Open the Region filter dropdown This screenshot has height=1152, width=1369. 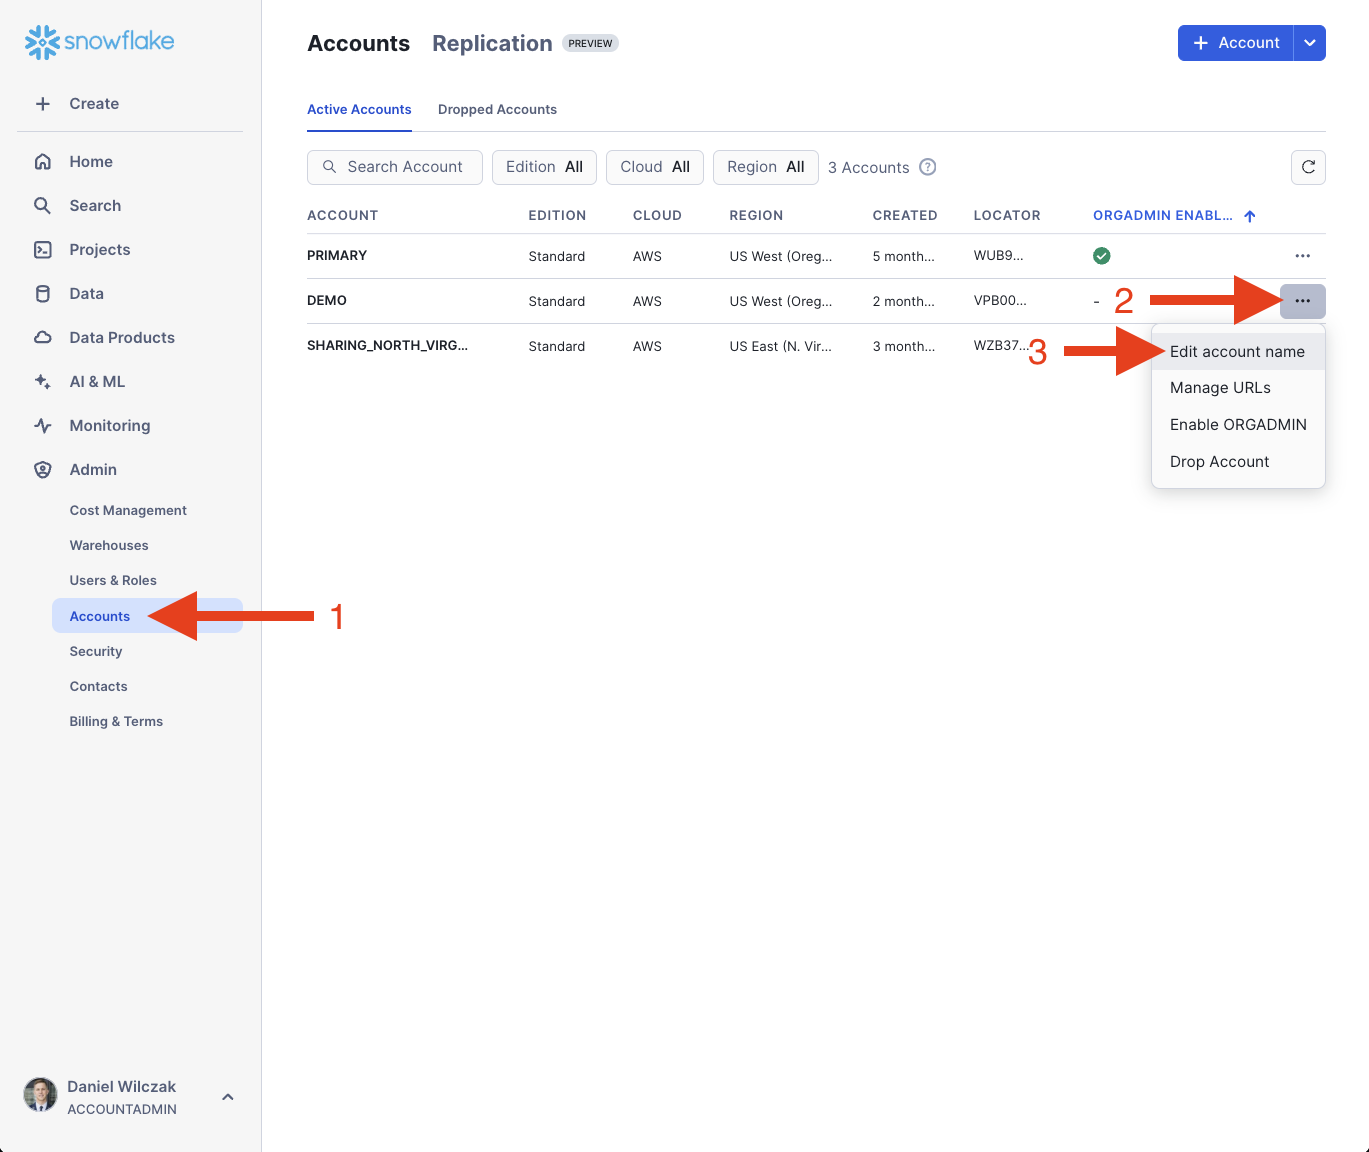(765, 168)
